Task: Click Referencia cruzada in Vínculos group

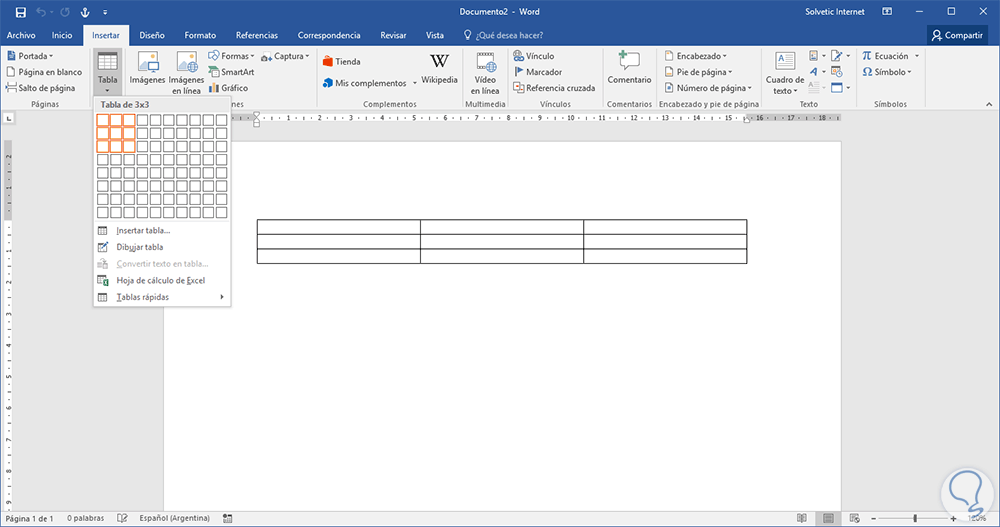Action: [553, 88]
